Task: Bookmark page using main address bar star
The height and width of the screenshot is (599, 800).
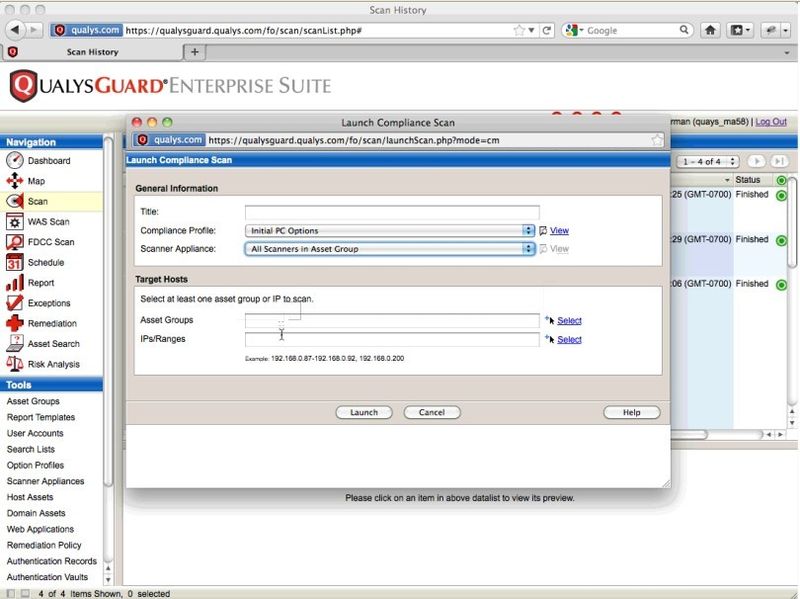Action: [519, 31]
